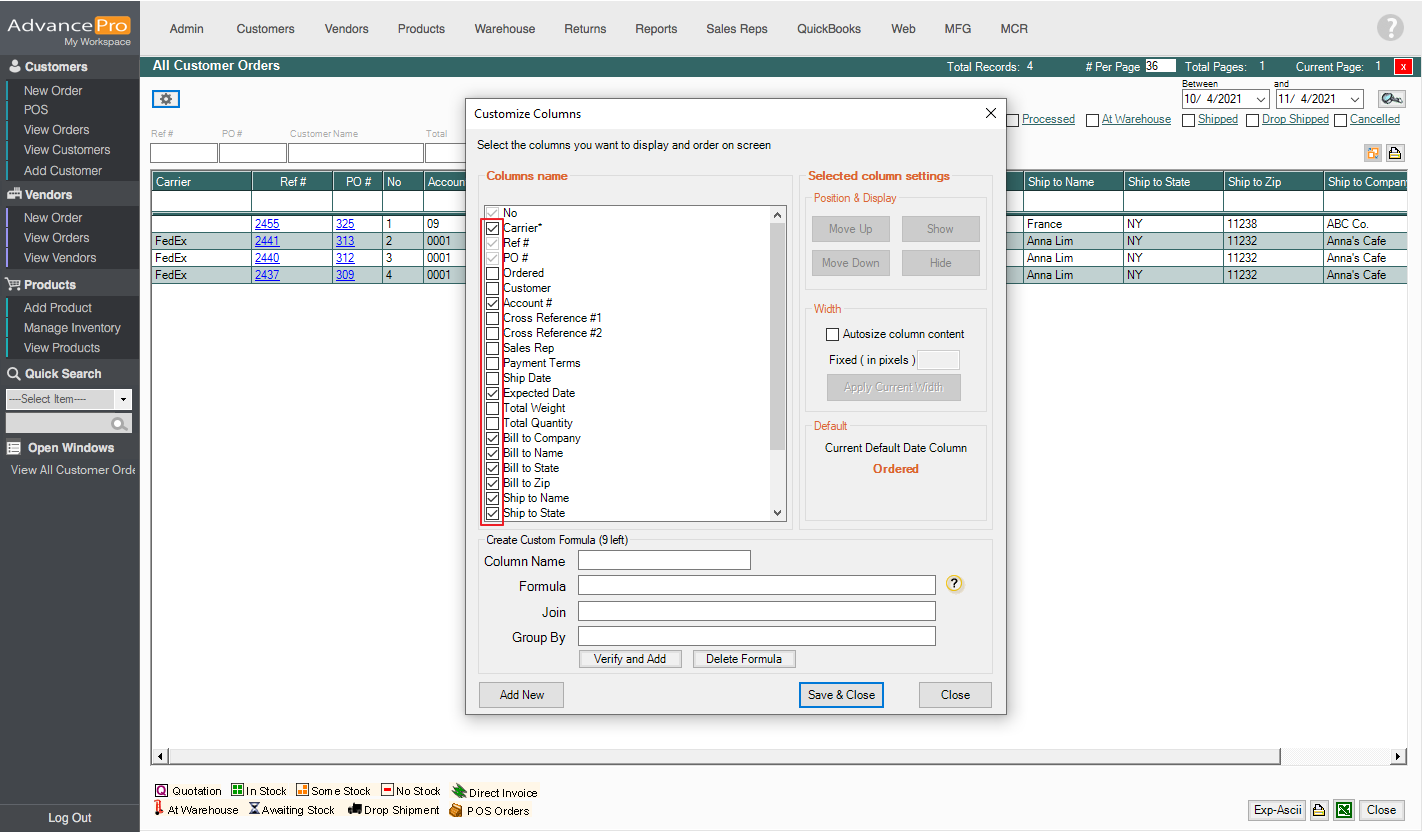Image resolution: width=1422 pixels, height=832 pixels.
Task: Click the Verify and Add button
Action: pos(630,659)
